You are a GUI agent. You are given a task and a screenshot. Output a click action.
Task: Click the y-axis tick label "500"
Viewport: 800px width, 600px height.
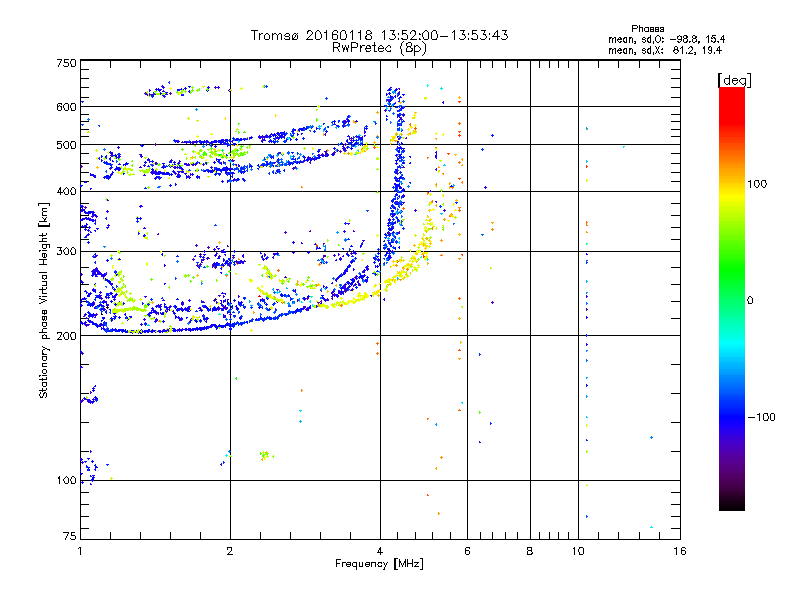(66, 145)
